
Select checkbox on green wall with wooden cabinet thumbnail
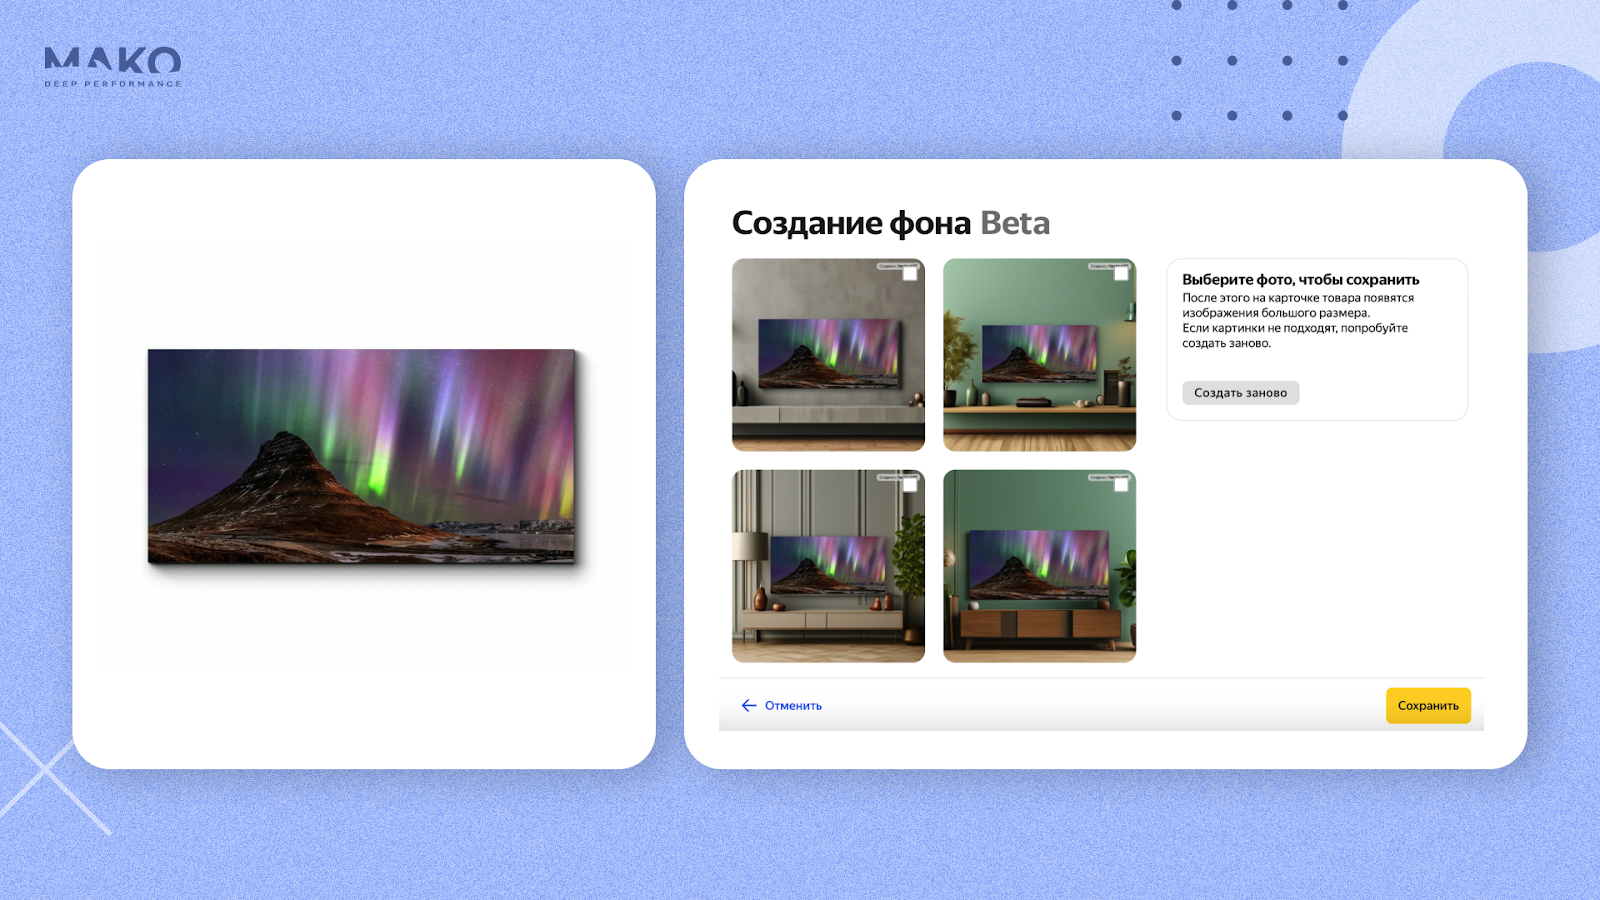[1121, 485]
